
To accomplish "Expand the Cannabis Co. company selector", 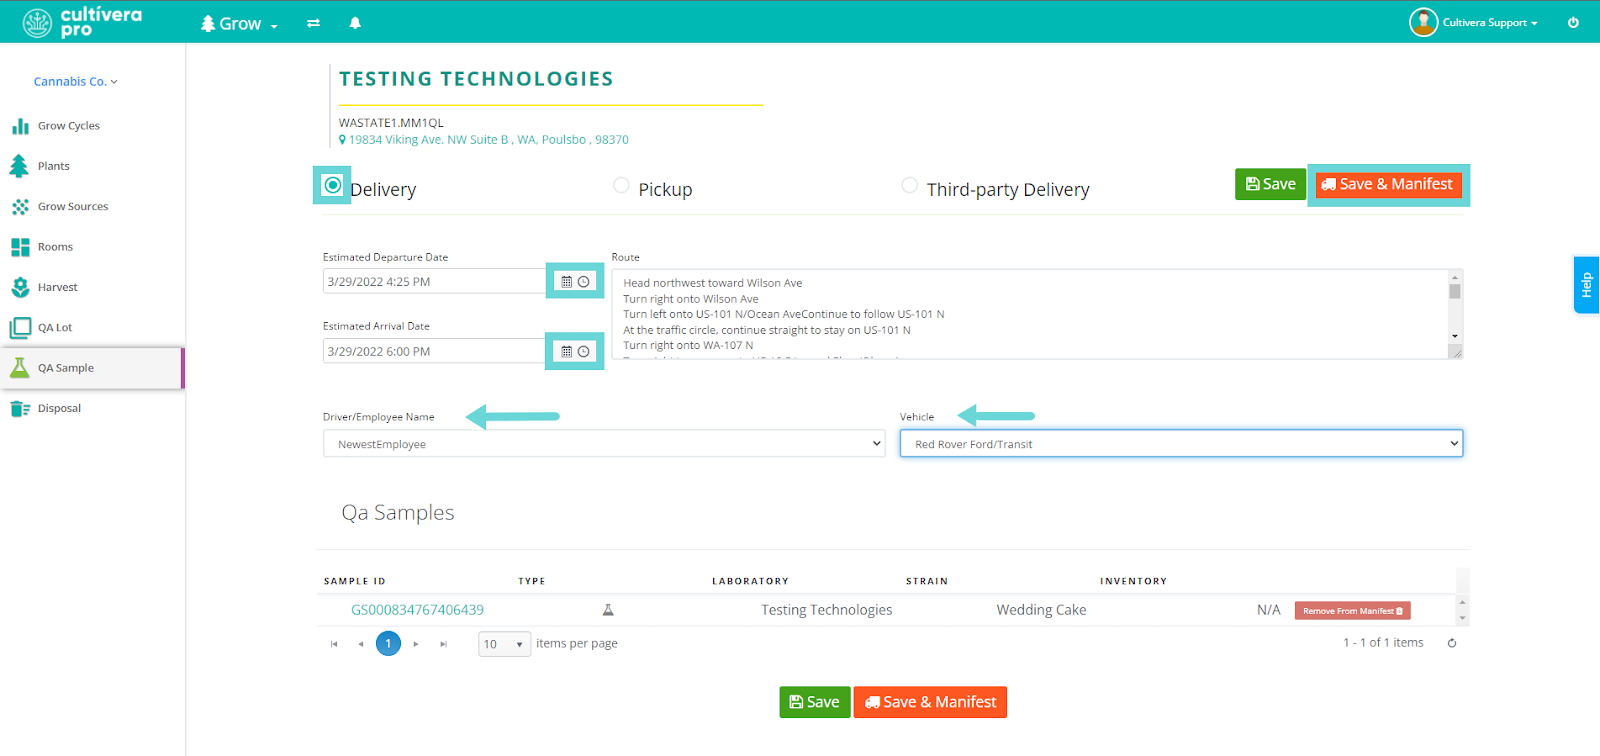I will point(76,82).
